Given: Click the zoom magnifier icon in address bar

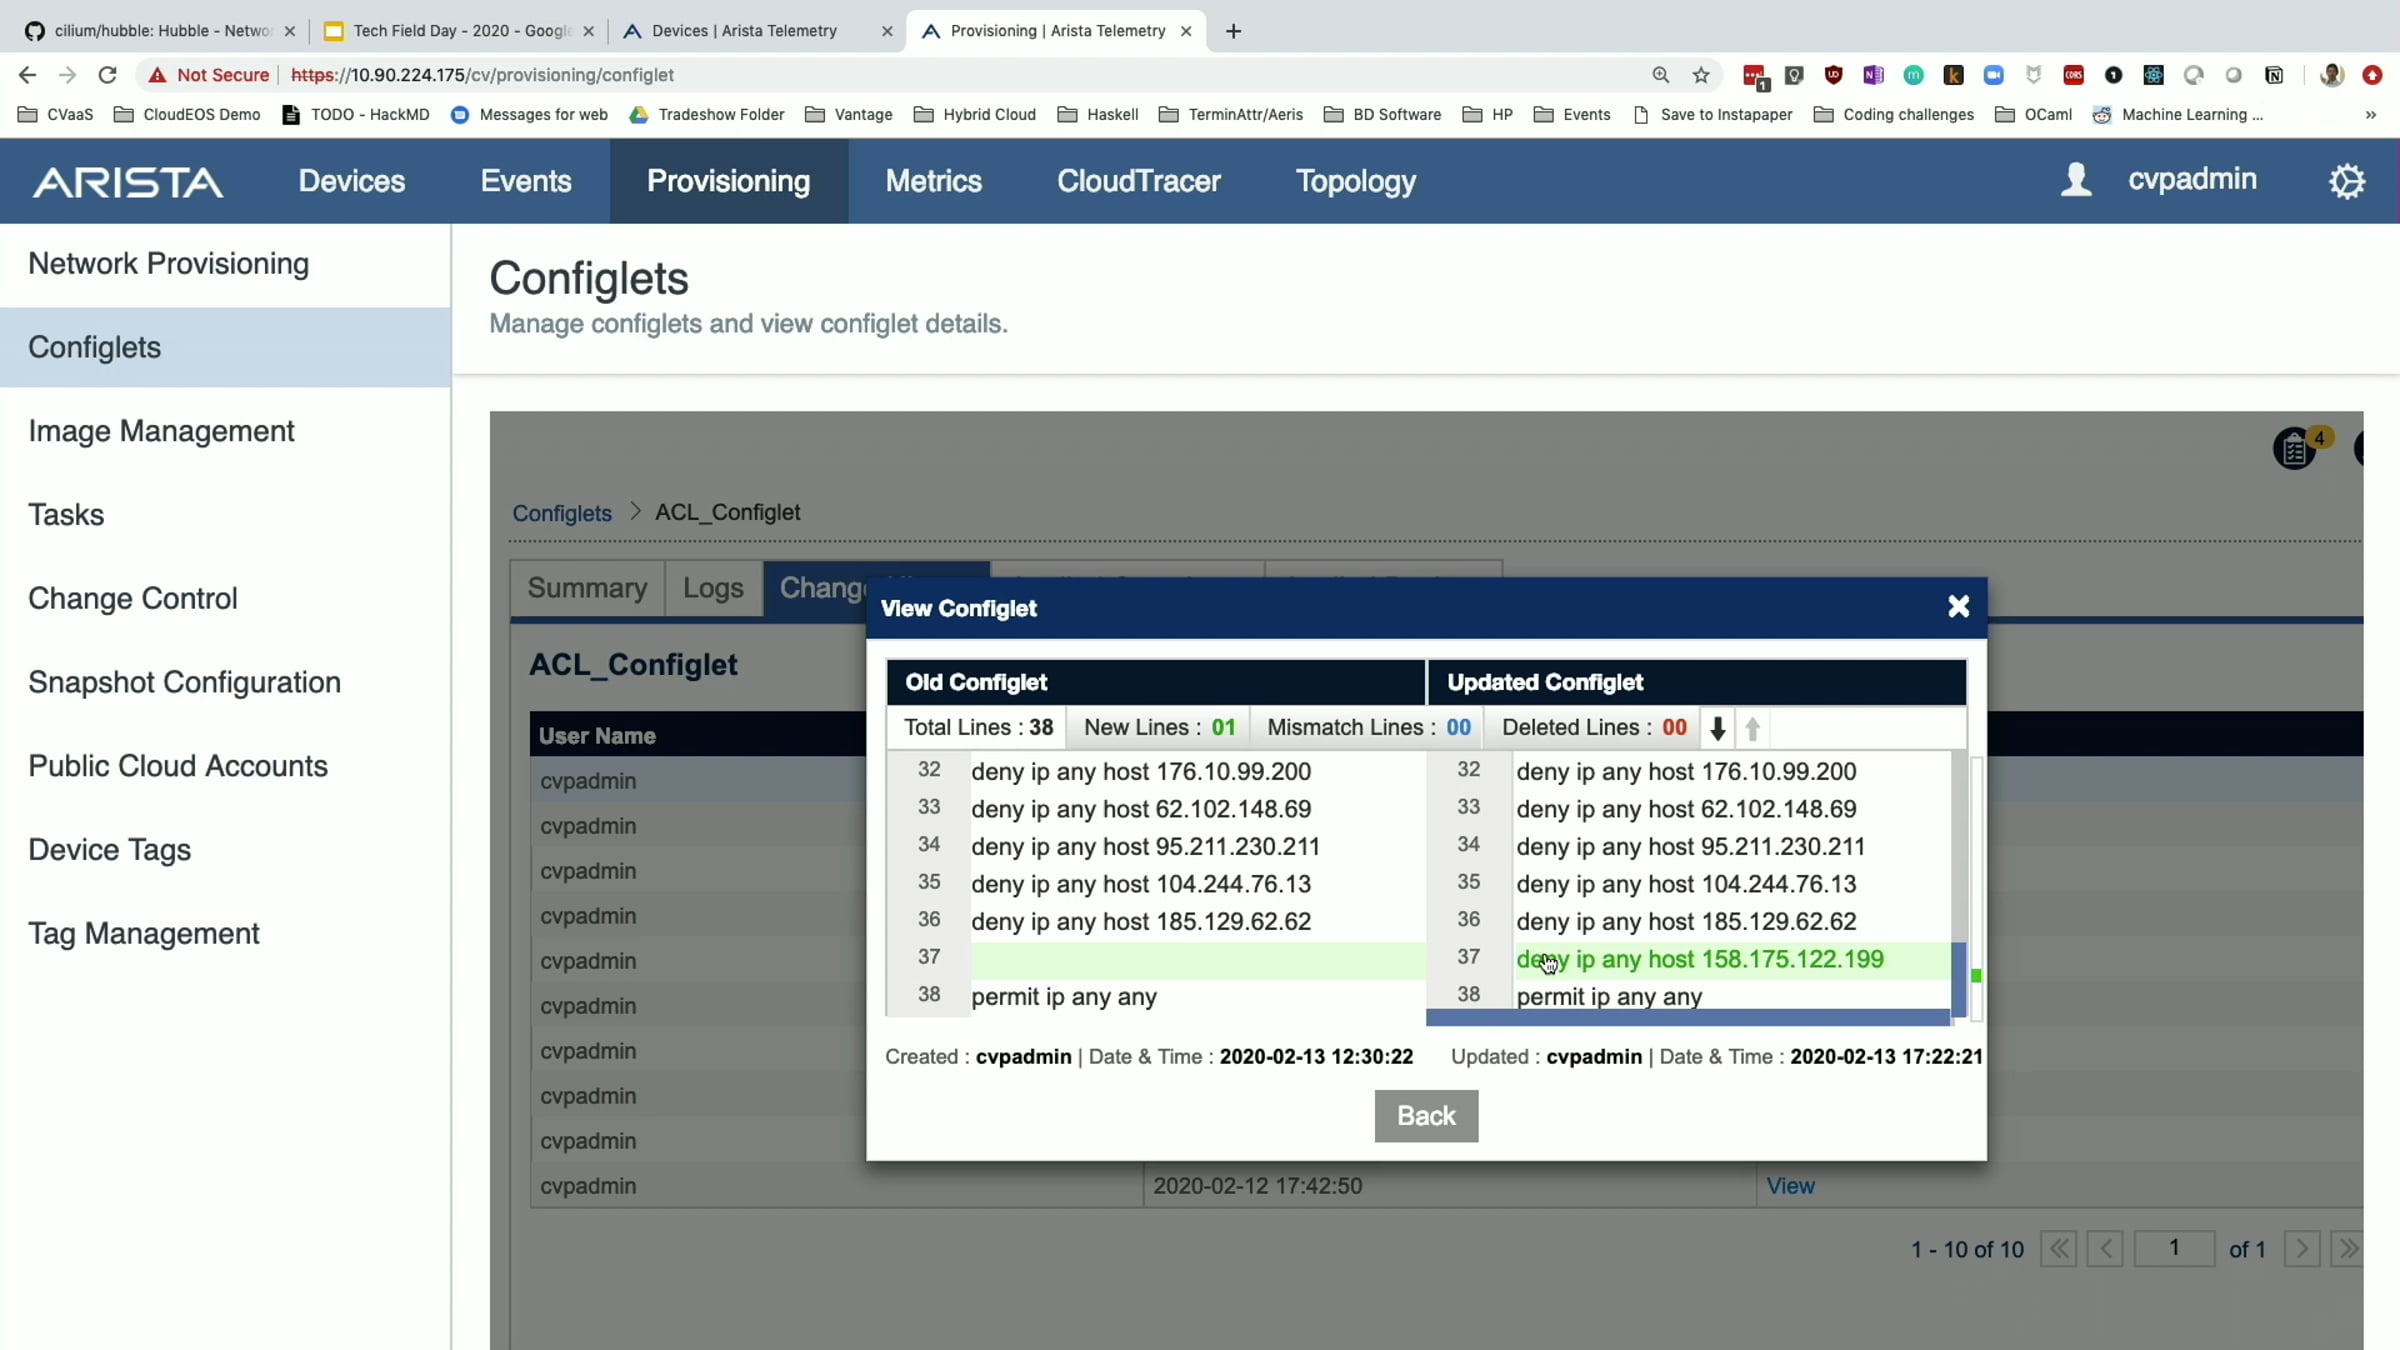Looking at the screenshot, I should pos(1661,75).
